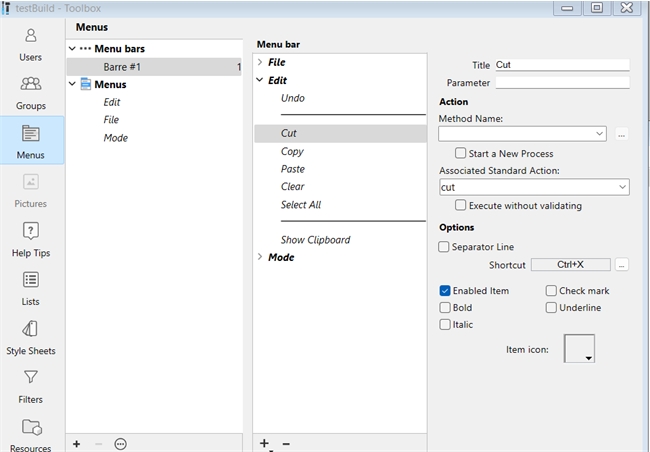Open the Resources folder icon
The image size is (650, 452).
(32, 426)
